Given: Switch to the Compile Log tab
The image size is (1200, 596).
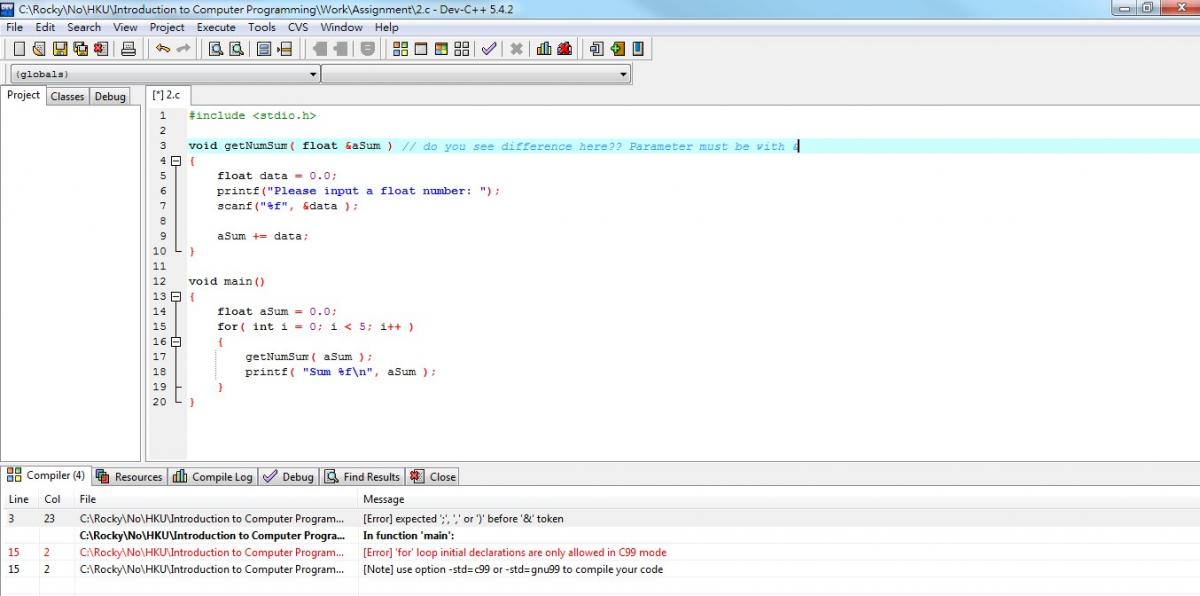Looking at the screenshot, I should [x=213, y=477].
